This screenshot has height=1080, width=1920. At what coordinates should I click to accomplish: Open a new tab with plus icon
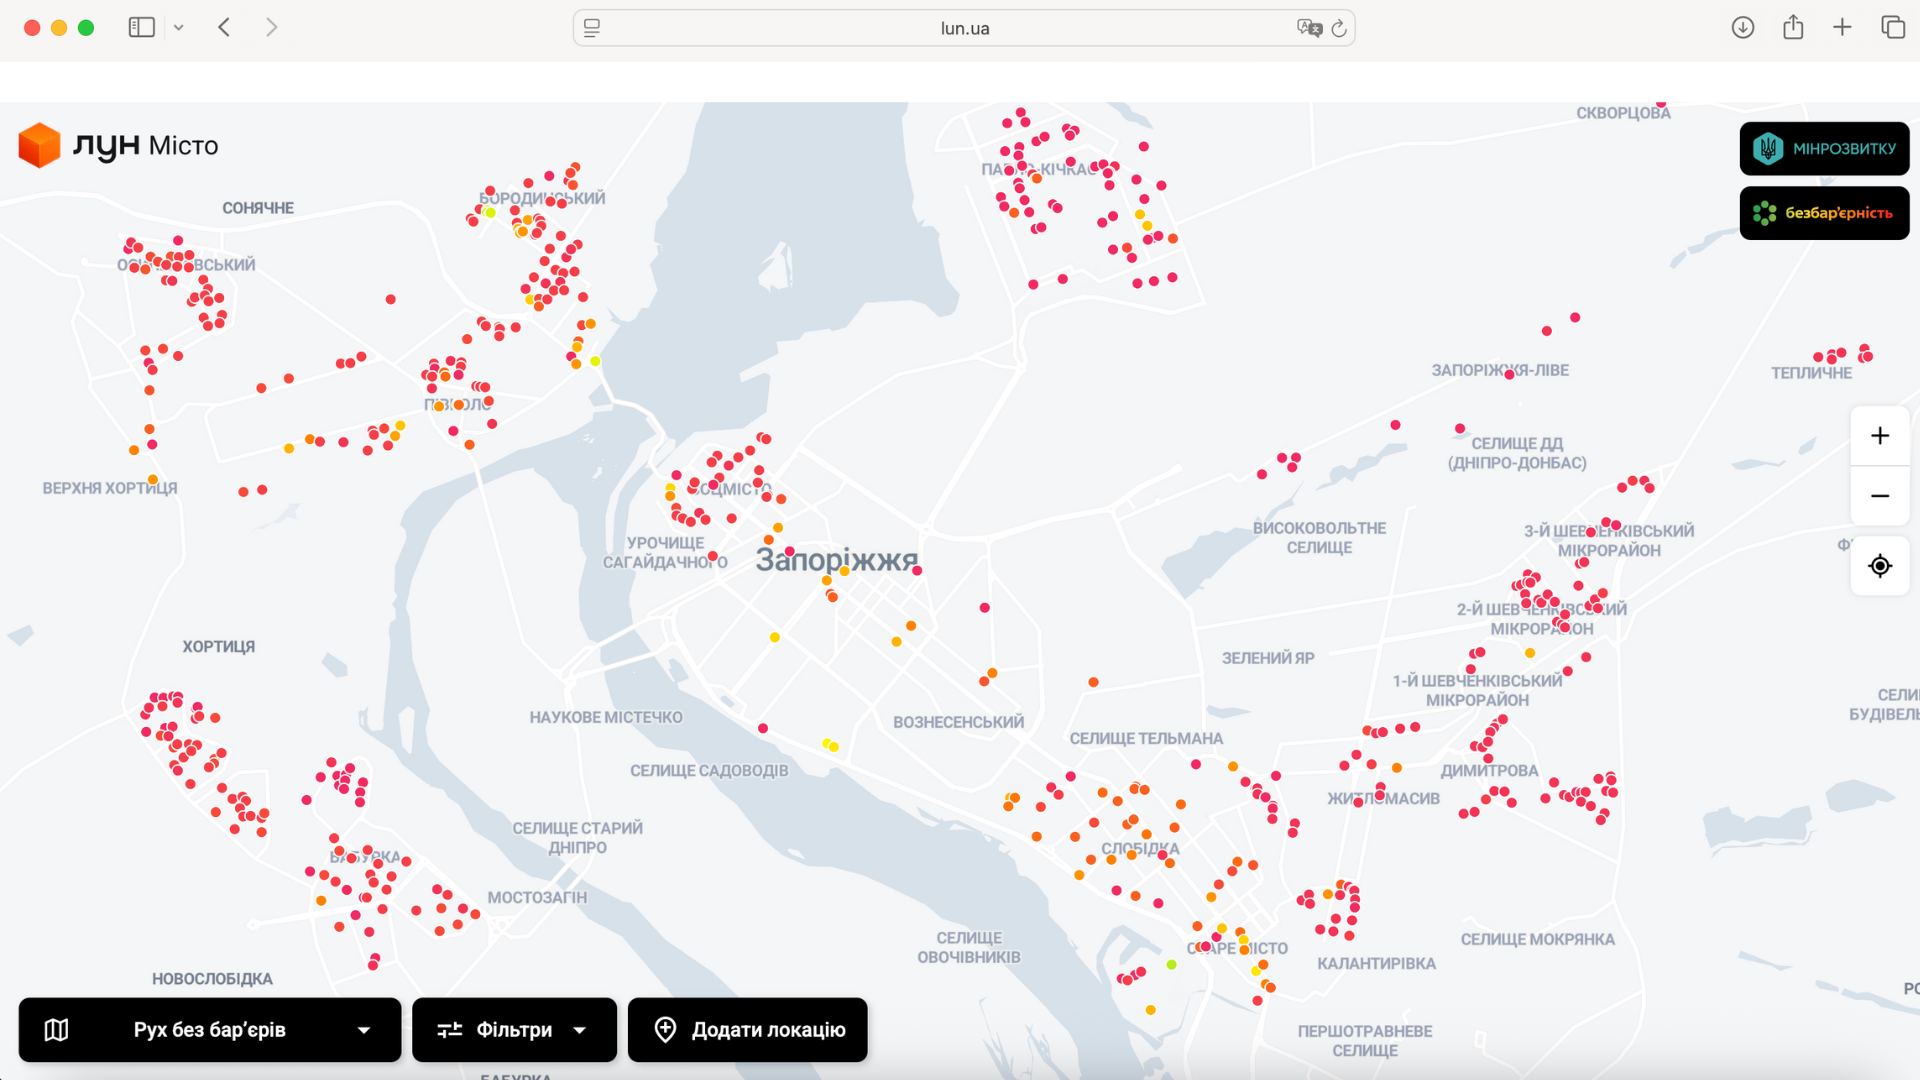[x=1842, y=28]
